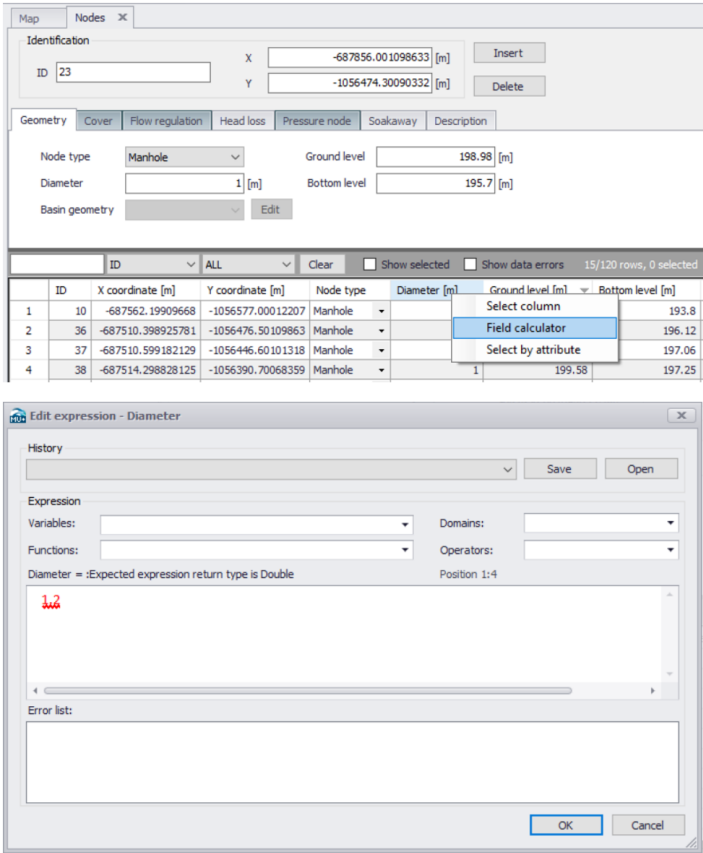Click the Edit basin geometry button
Image resolution: width=703 pixels, height=853 pixels.
[272, 209]
